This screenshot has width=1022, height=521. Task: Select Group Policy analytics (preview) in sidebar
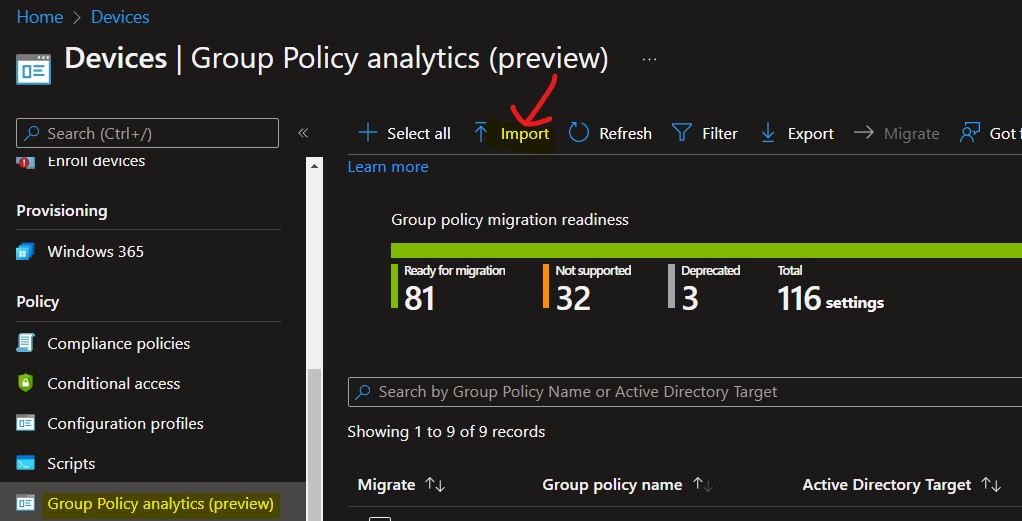[160, 503]
